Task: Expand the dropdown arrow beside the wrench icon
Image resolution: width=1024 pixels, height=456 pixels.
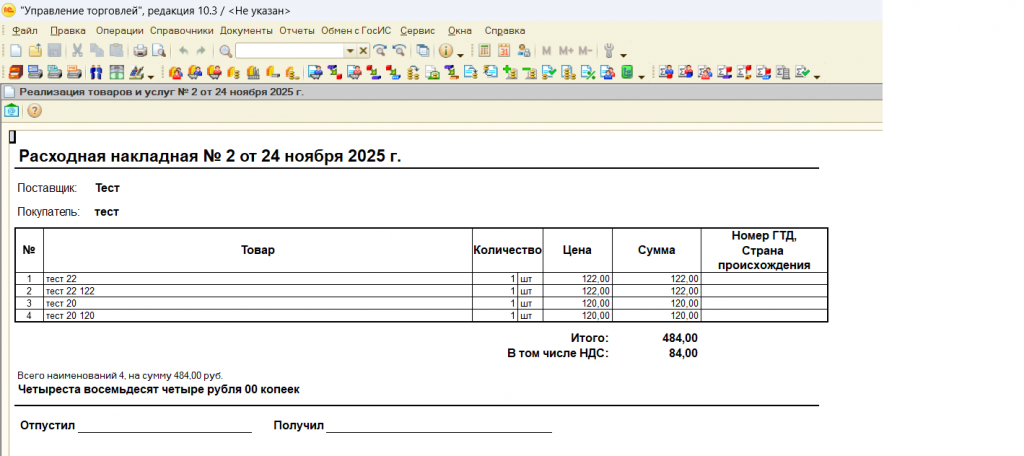Action: click(624, 54)
